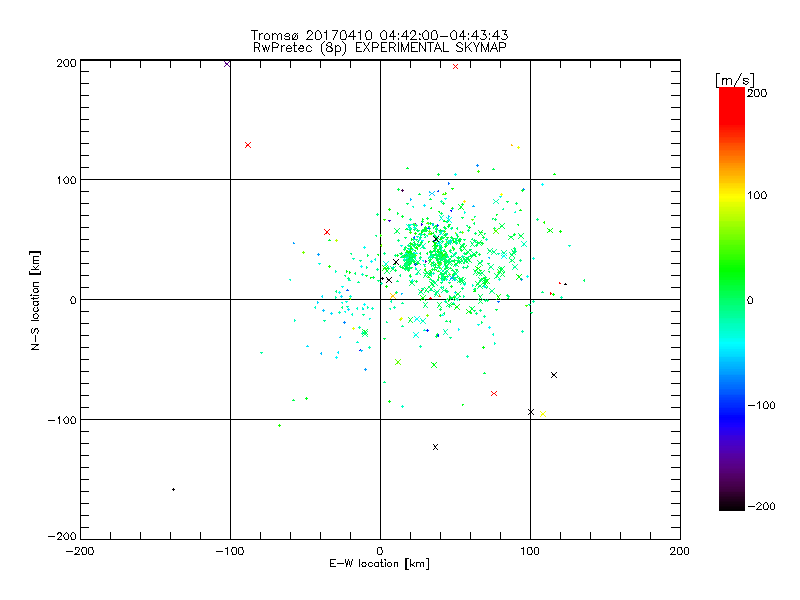800x600 pixels.
Task: Click the plot title 'Tromsø 20170410 04:42:00-04:43:43'
Action: click(379, 35)
